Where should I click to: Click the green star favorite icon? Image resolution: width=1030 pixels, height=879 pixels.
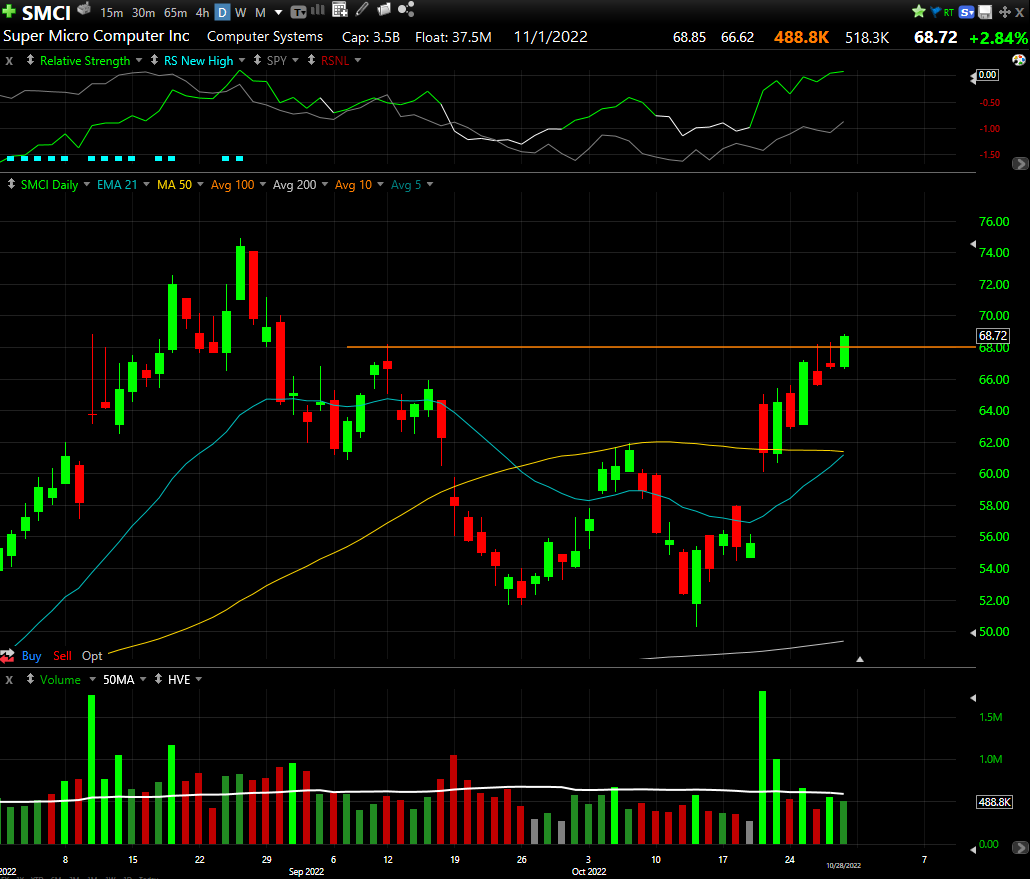[919, 11]
